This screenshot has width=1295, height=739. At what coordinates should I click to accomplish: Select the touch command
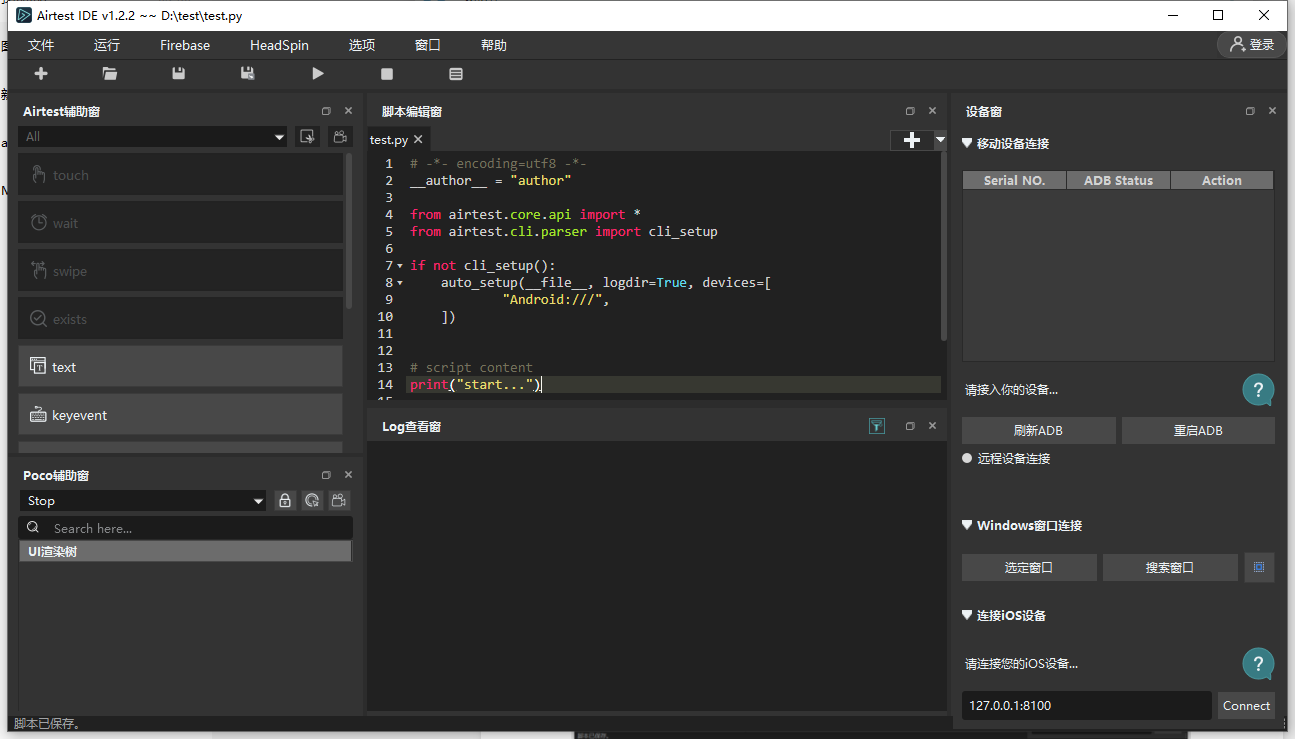pyautogui.click(x=180, y=175)
